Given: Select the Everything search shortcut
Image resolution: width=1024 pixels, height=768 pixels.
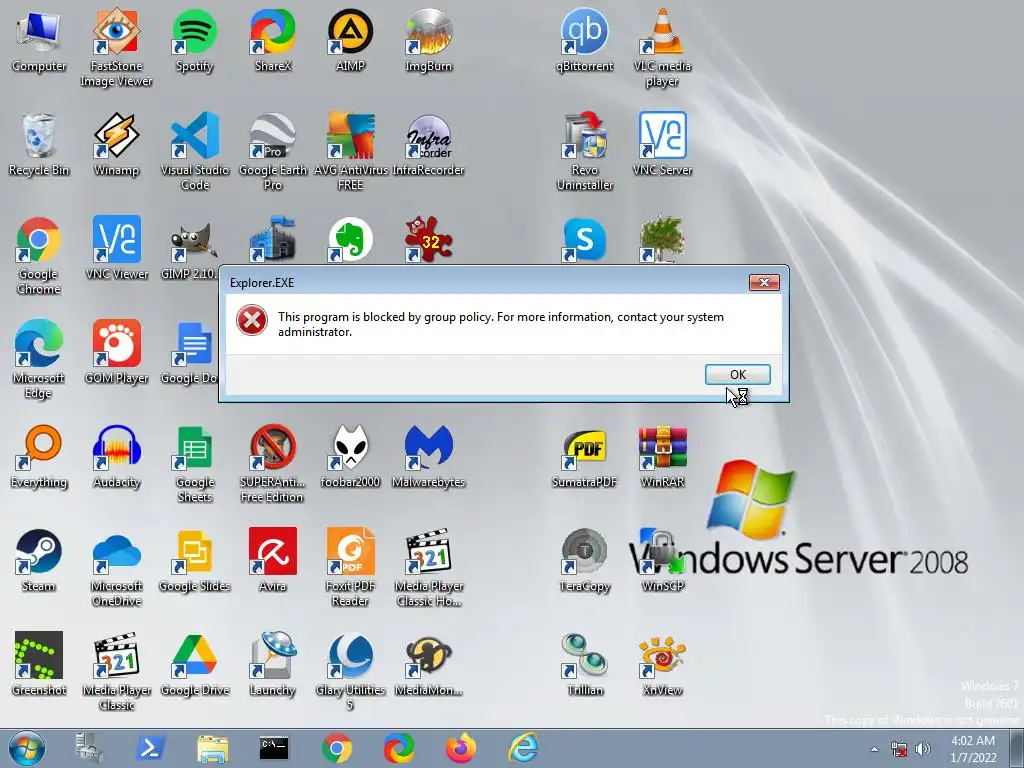Looking at the screenshot, I should [x=39, y=456].
